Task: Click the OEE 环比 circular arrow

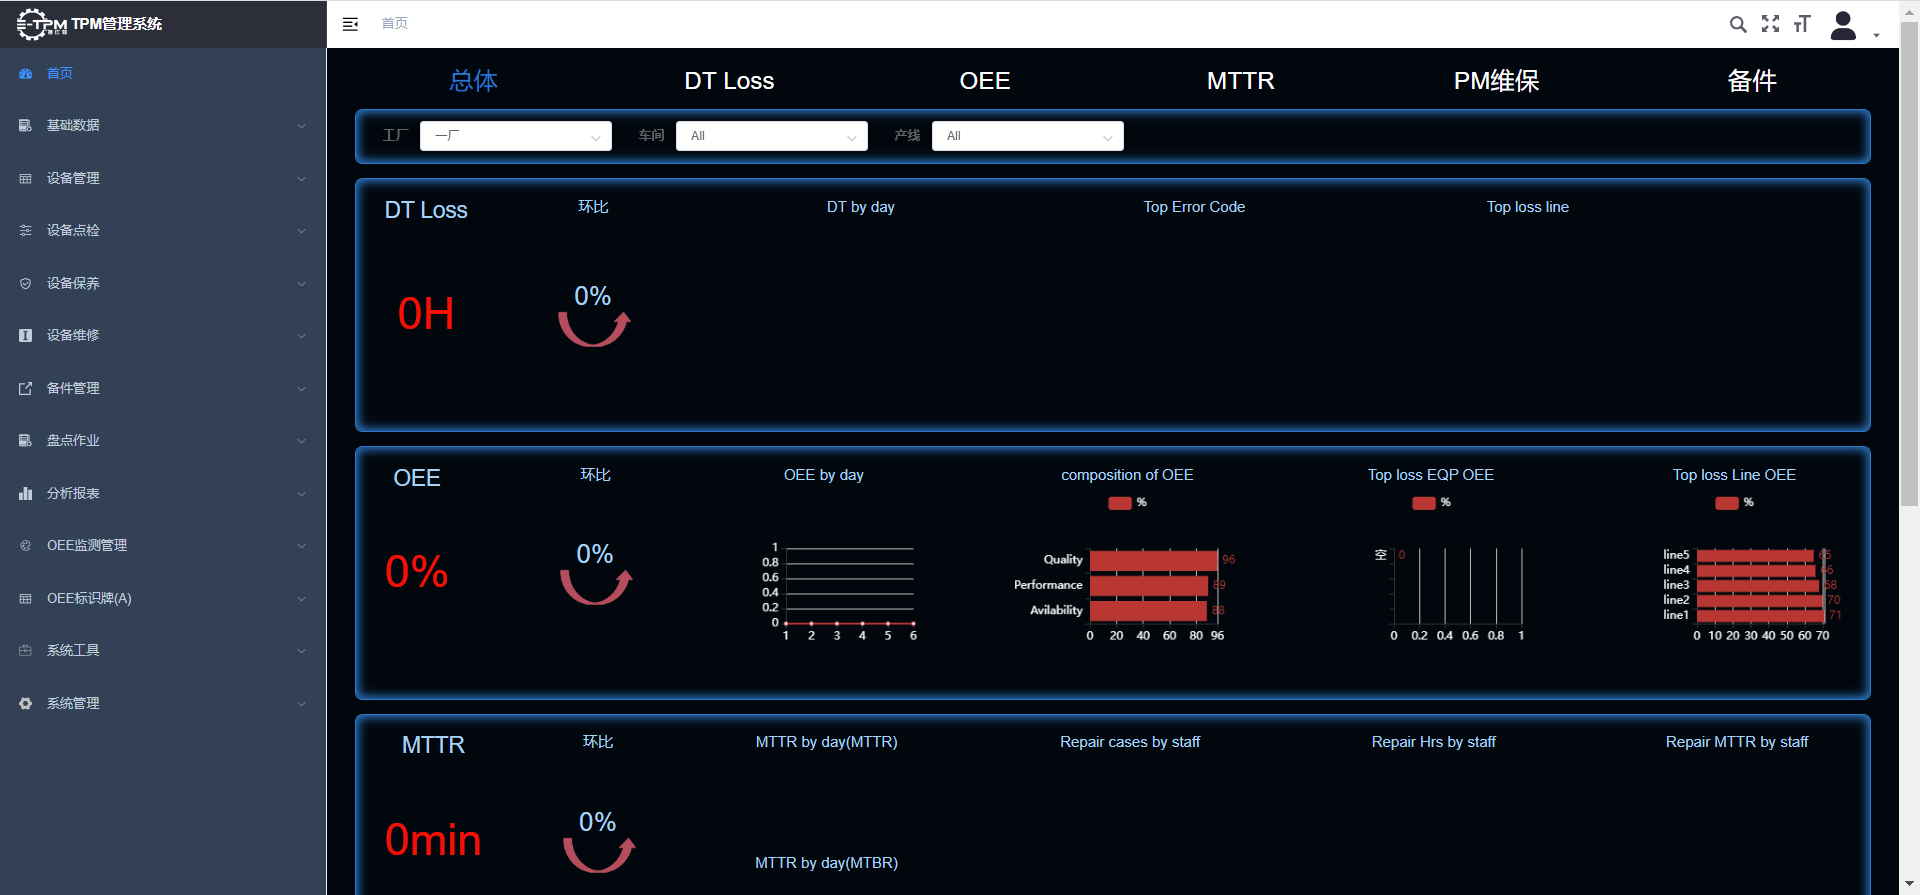Action: click(596, 586)
